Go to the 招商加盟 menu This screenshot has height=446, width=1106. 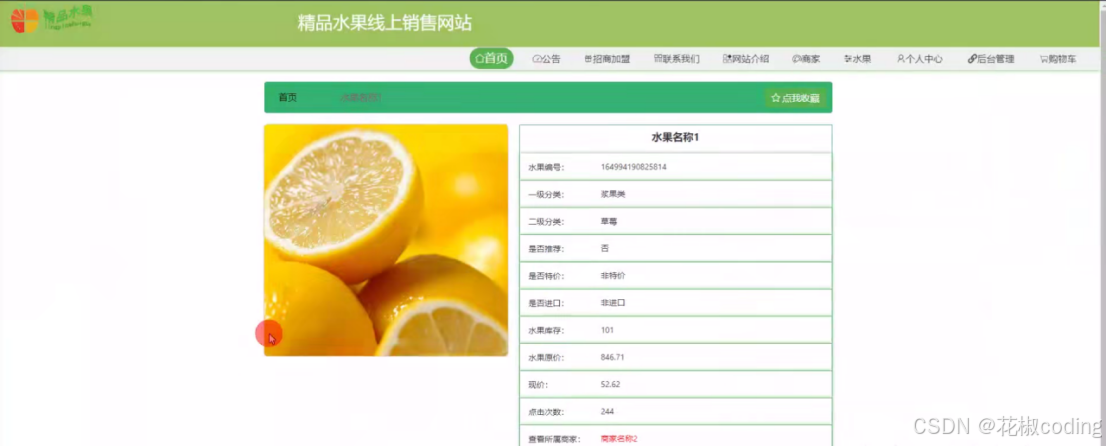[x=607, y=59]
